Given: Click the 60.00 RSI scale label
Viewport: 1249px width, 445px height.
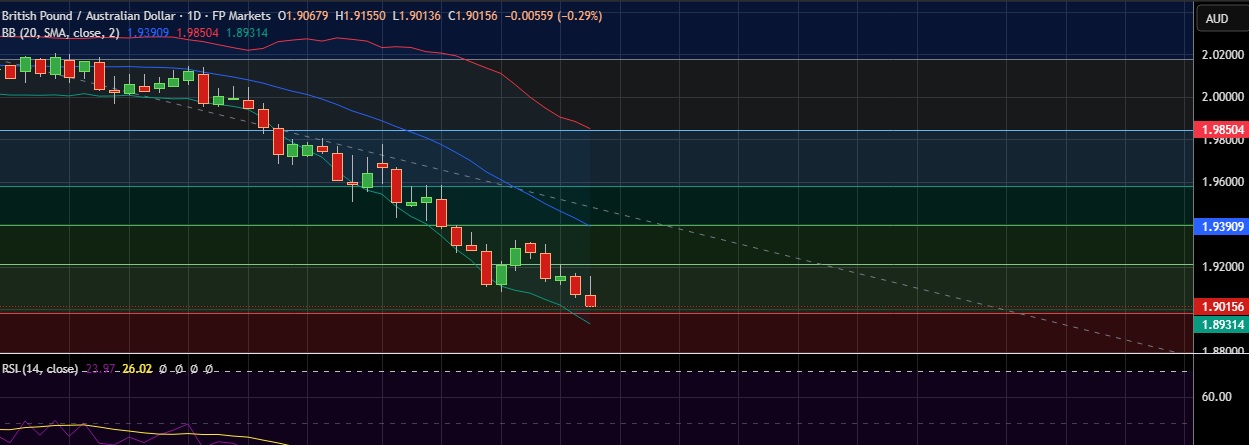Looking at the screenshot, I should 1217,396.
